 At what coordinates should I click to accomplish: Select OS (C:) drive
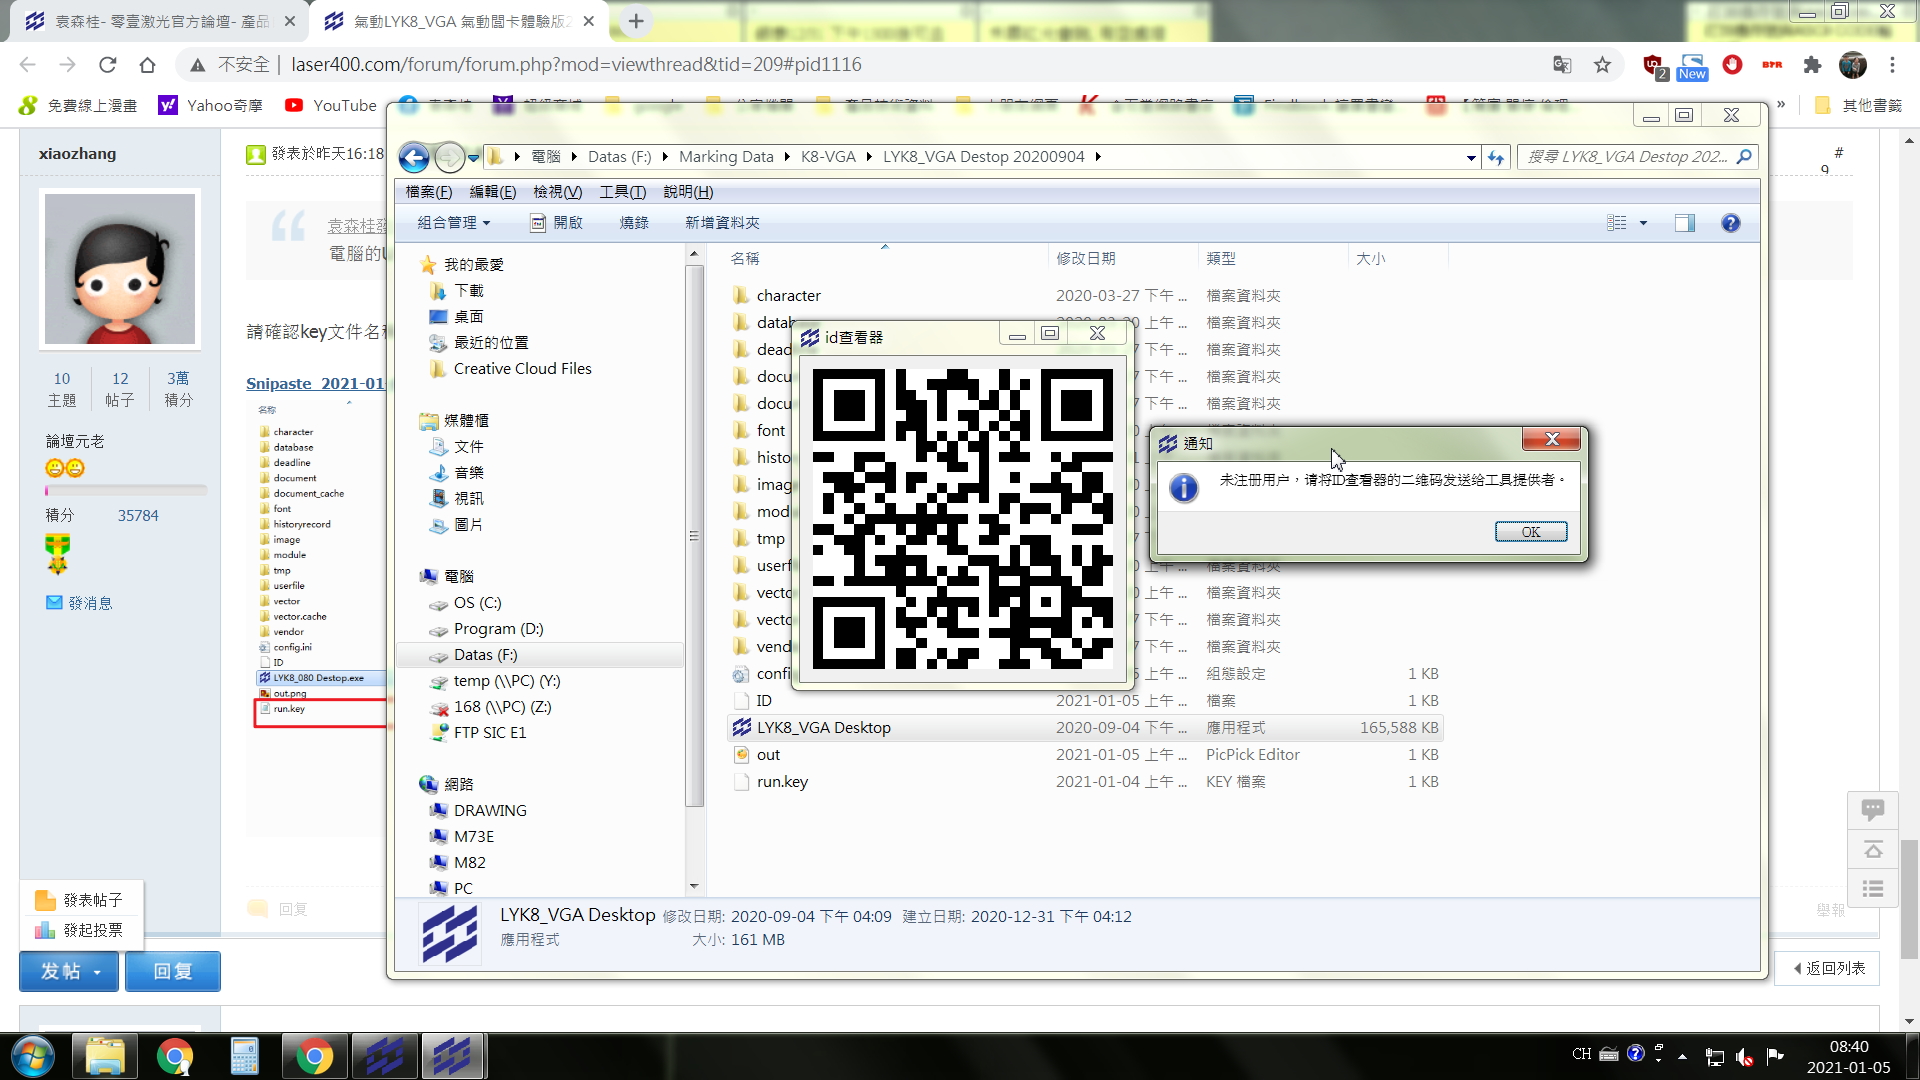point(477,603)
